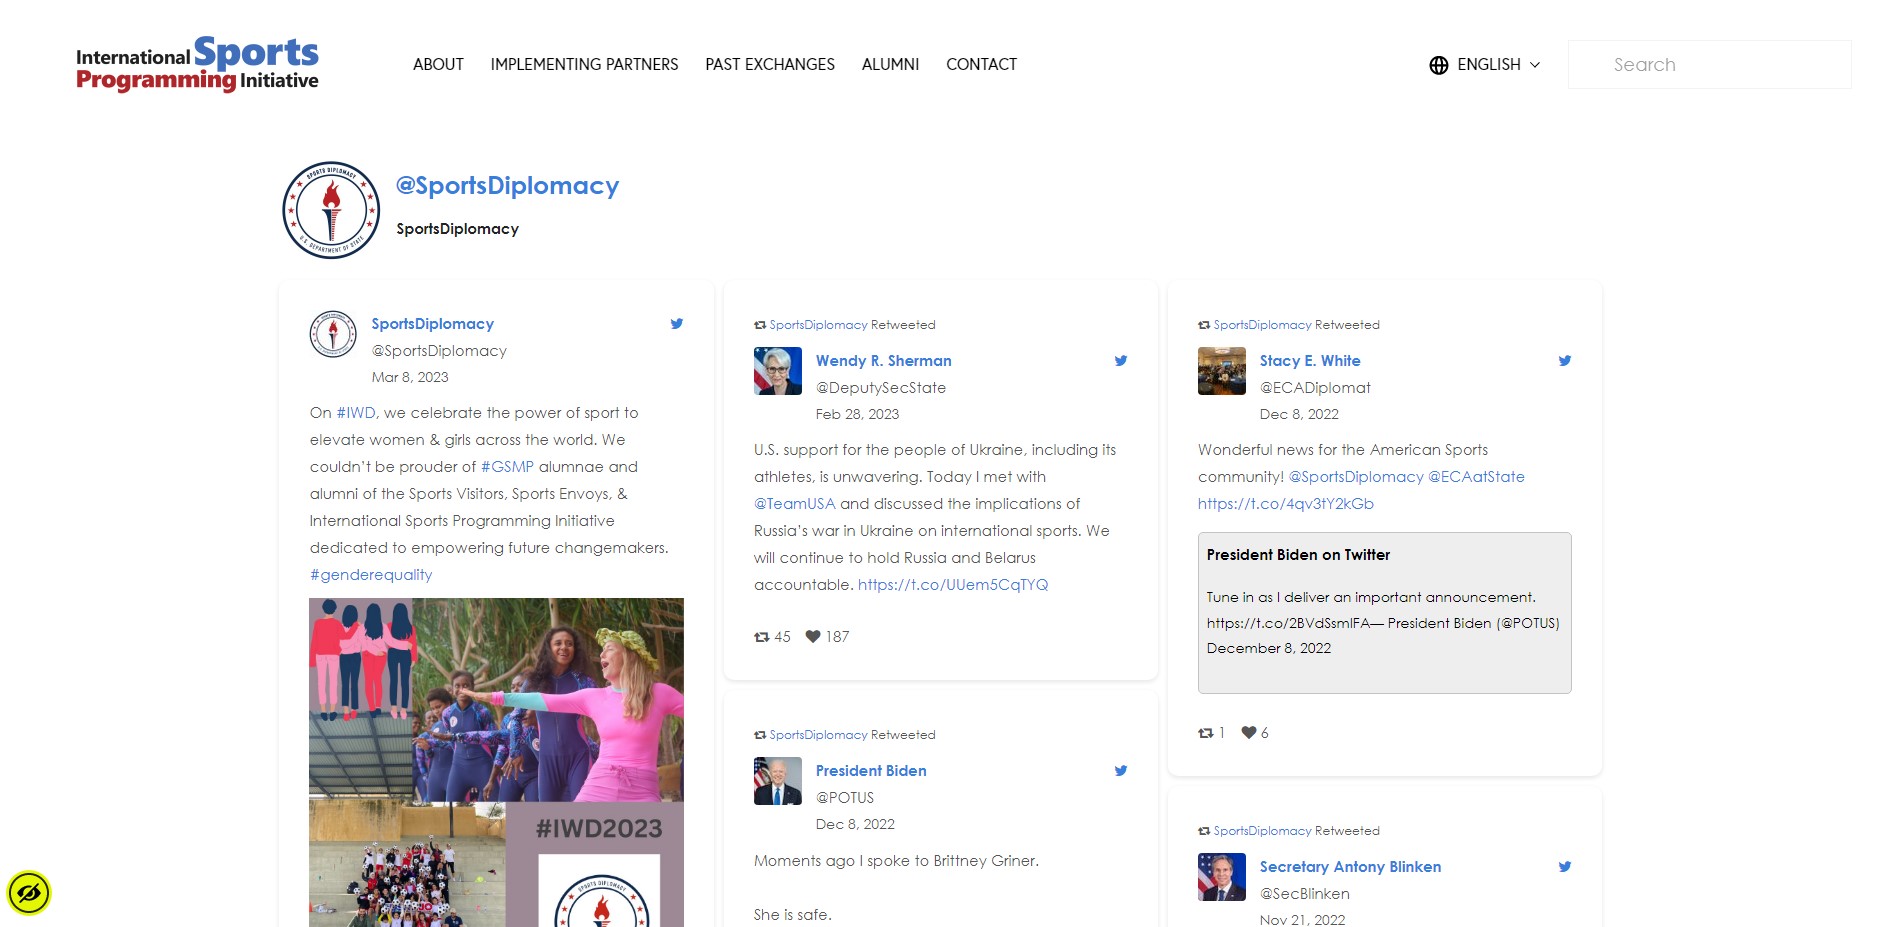Click Stacy E. White's profile photo
1897x927 pixels.
pos(1222,371)
